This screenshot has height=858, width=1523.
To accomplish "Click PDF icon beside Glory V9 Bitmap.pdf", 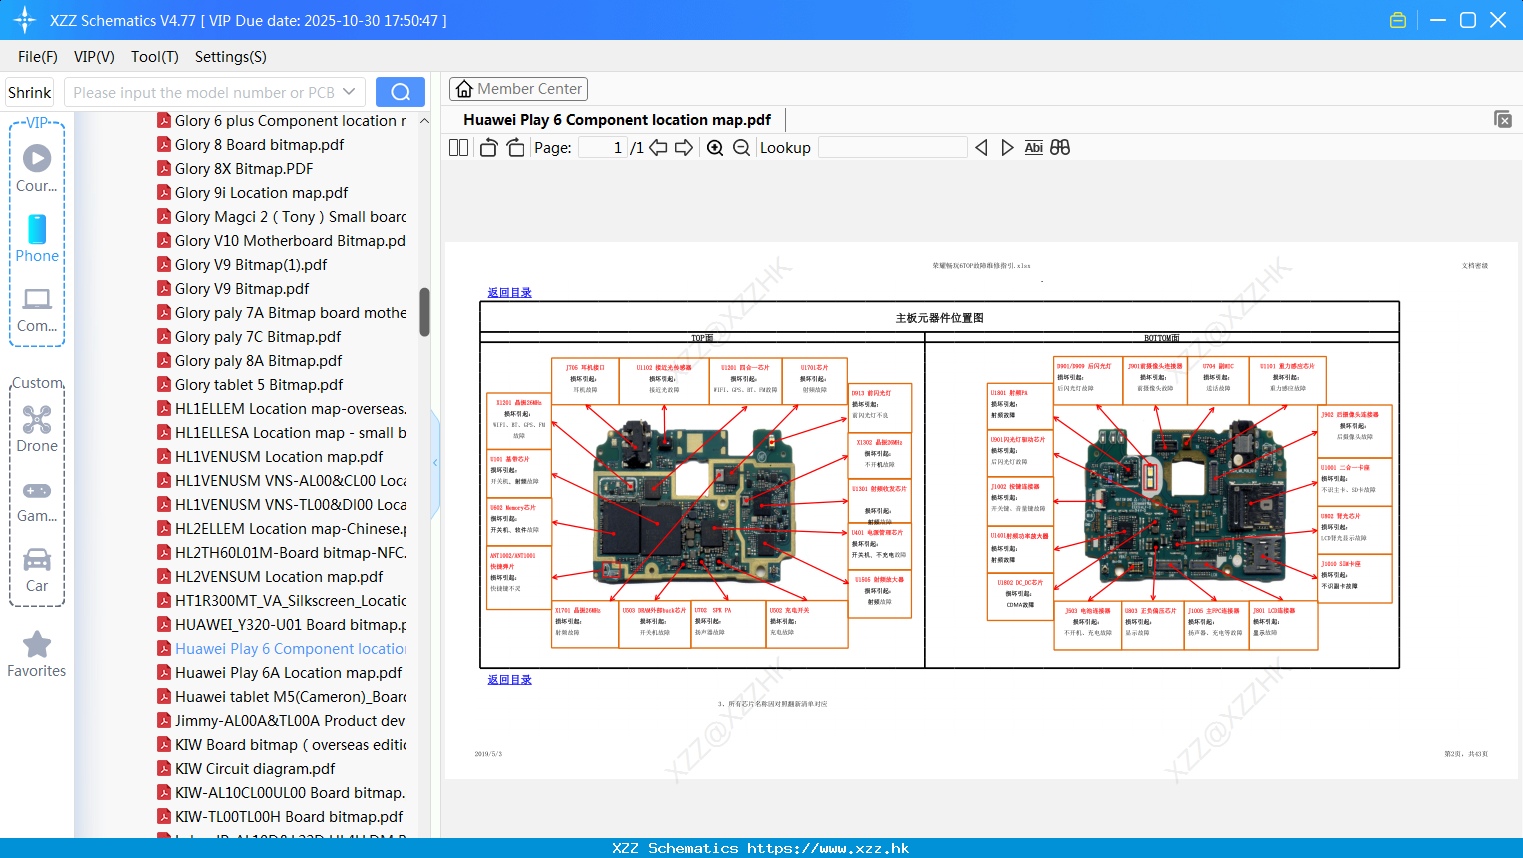I will (164, 288).
